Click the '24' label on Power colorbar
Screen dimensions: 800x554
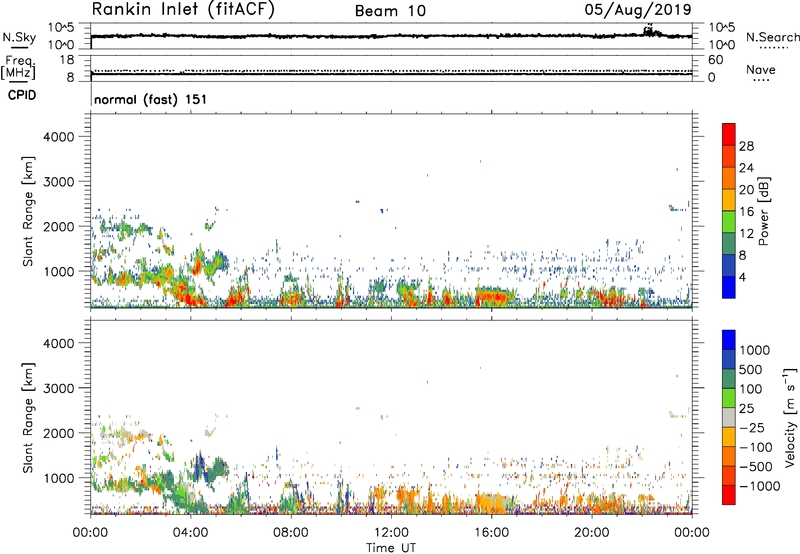tap(746, 168)
